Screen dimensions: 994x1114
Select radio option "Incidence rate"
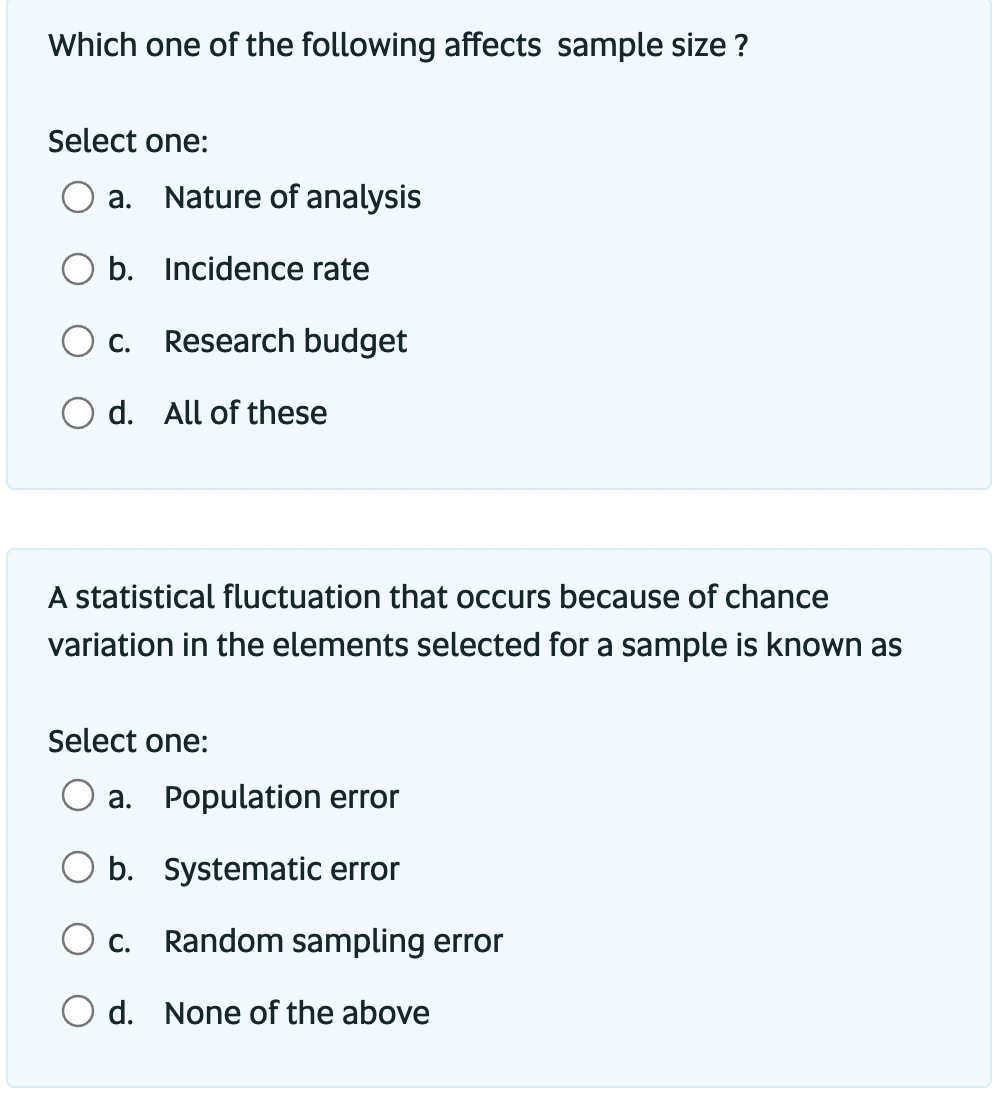point(78,269)
